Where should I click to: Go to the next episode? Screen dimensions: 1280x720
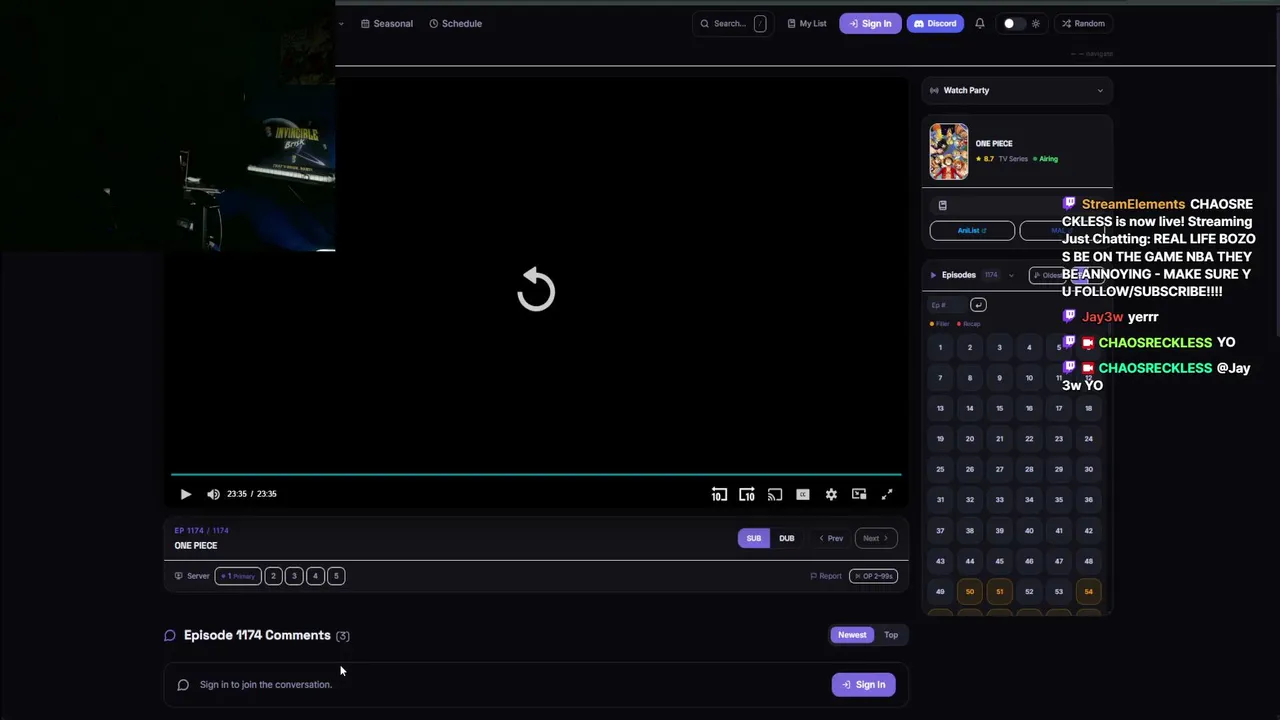tap(876, 538)
